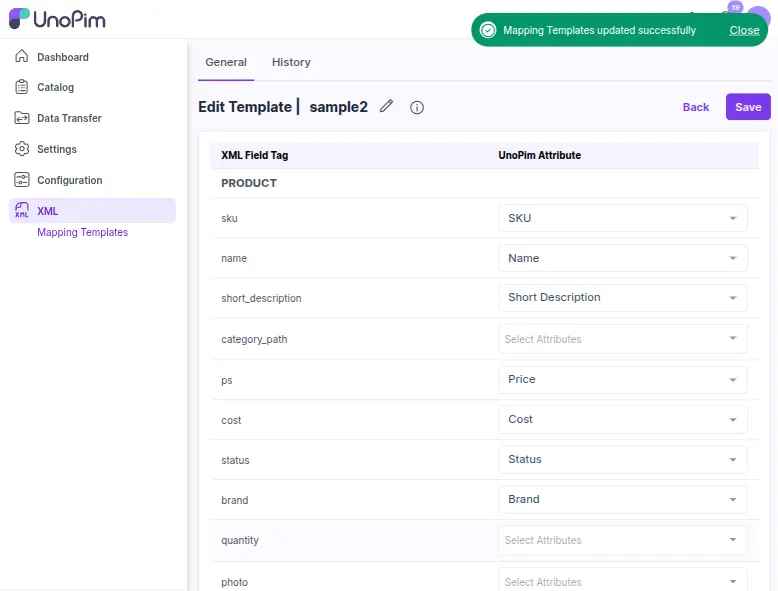Click the pencil icon to rename template

(387, 107)
